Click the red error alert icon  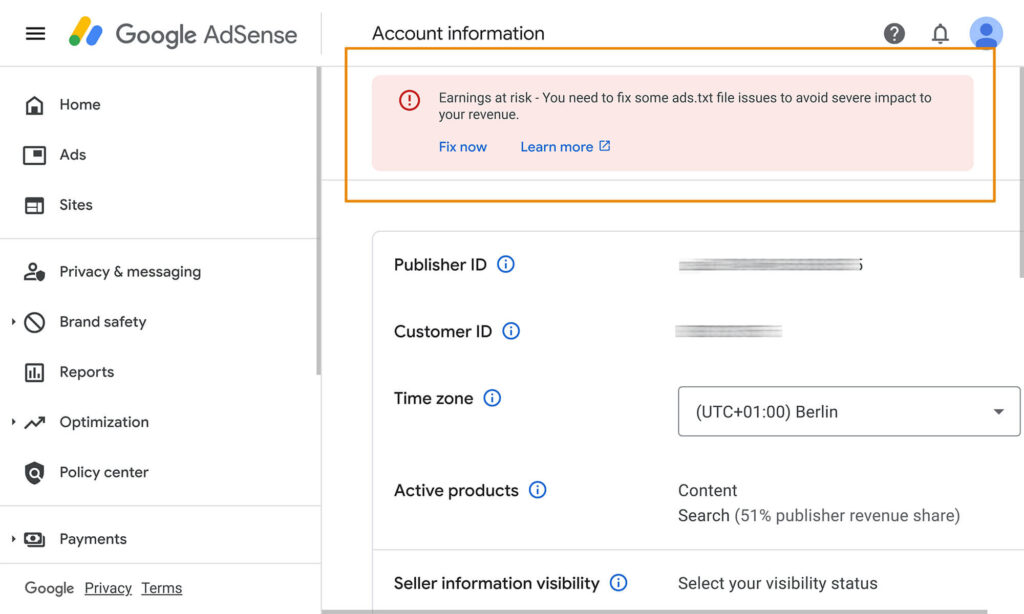pos(409,100)
